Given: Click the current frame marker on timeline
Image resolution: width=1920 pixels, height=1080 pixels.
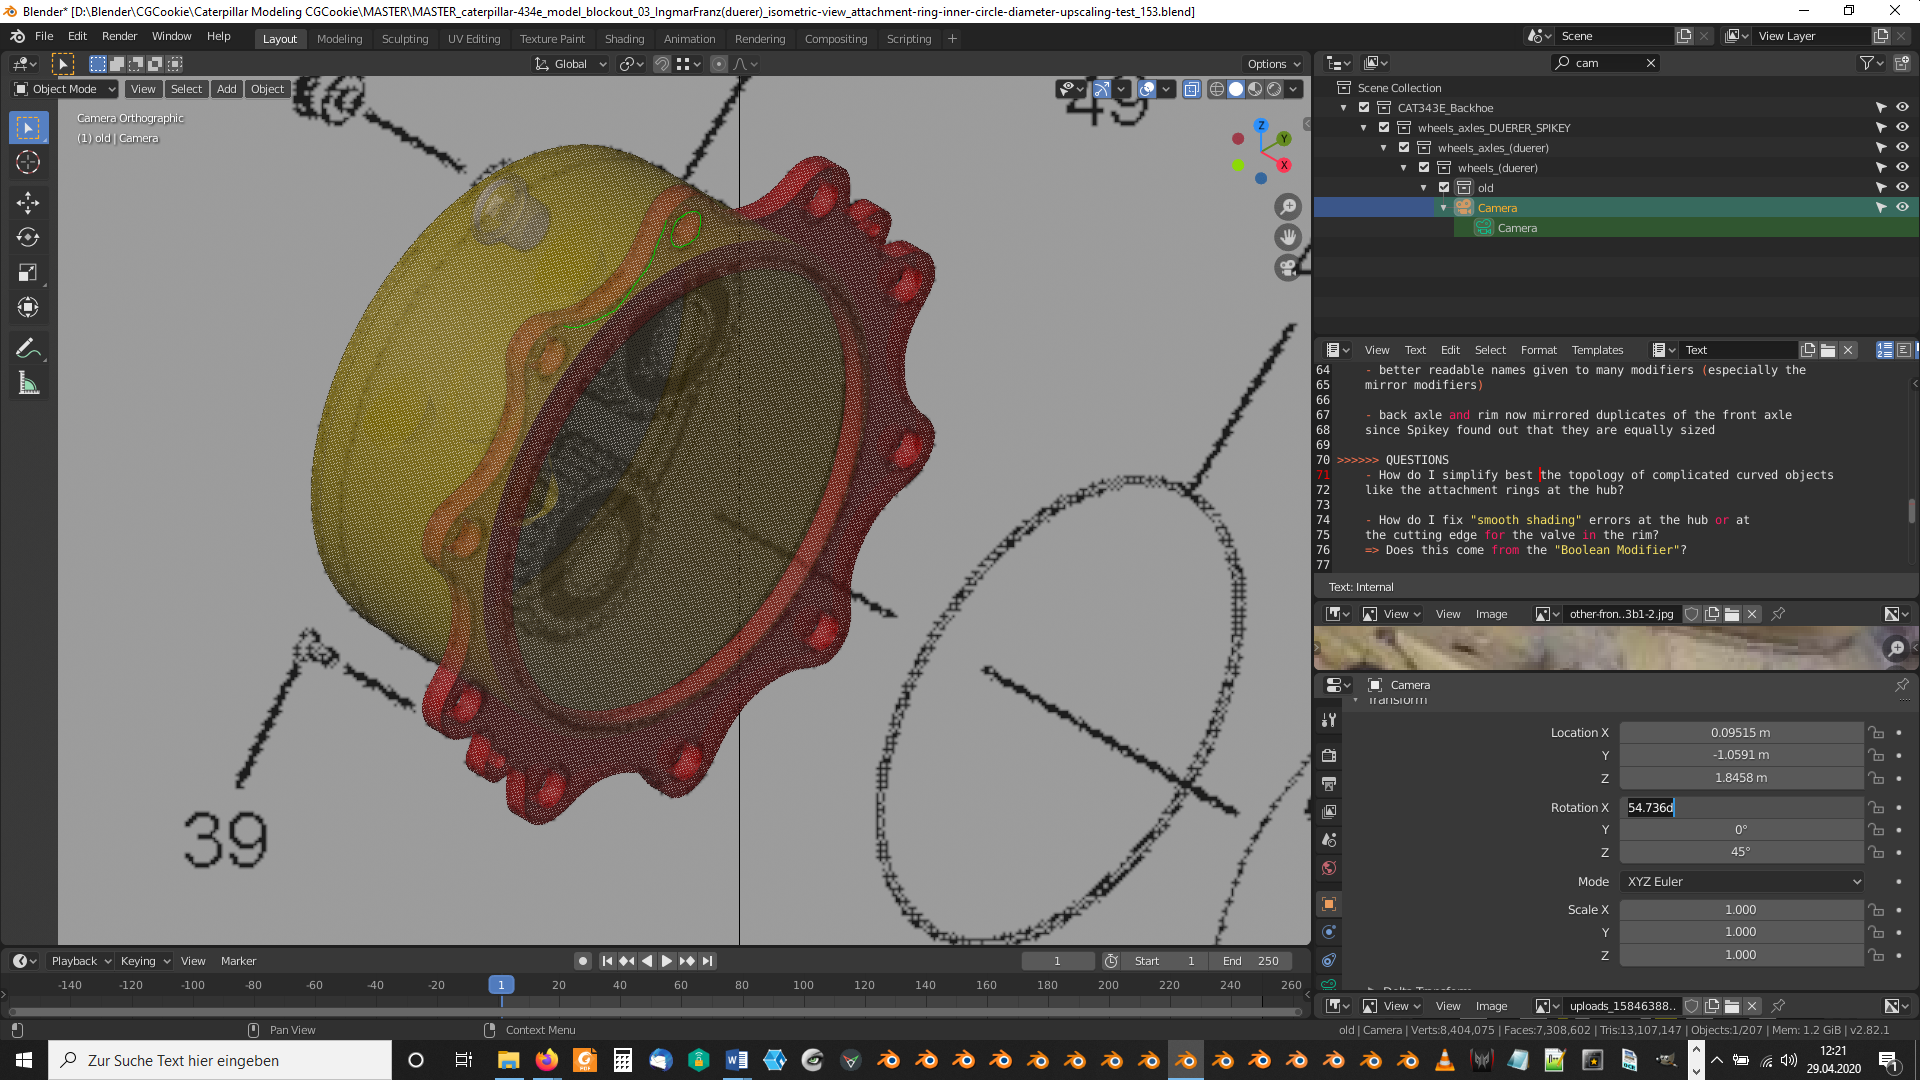Looking at the screenshot, I should (501, 985).
